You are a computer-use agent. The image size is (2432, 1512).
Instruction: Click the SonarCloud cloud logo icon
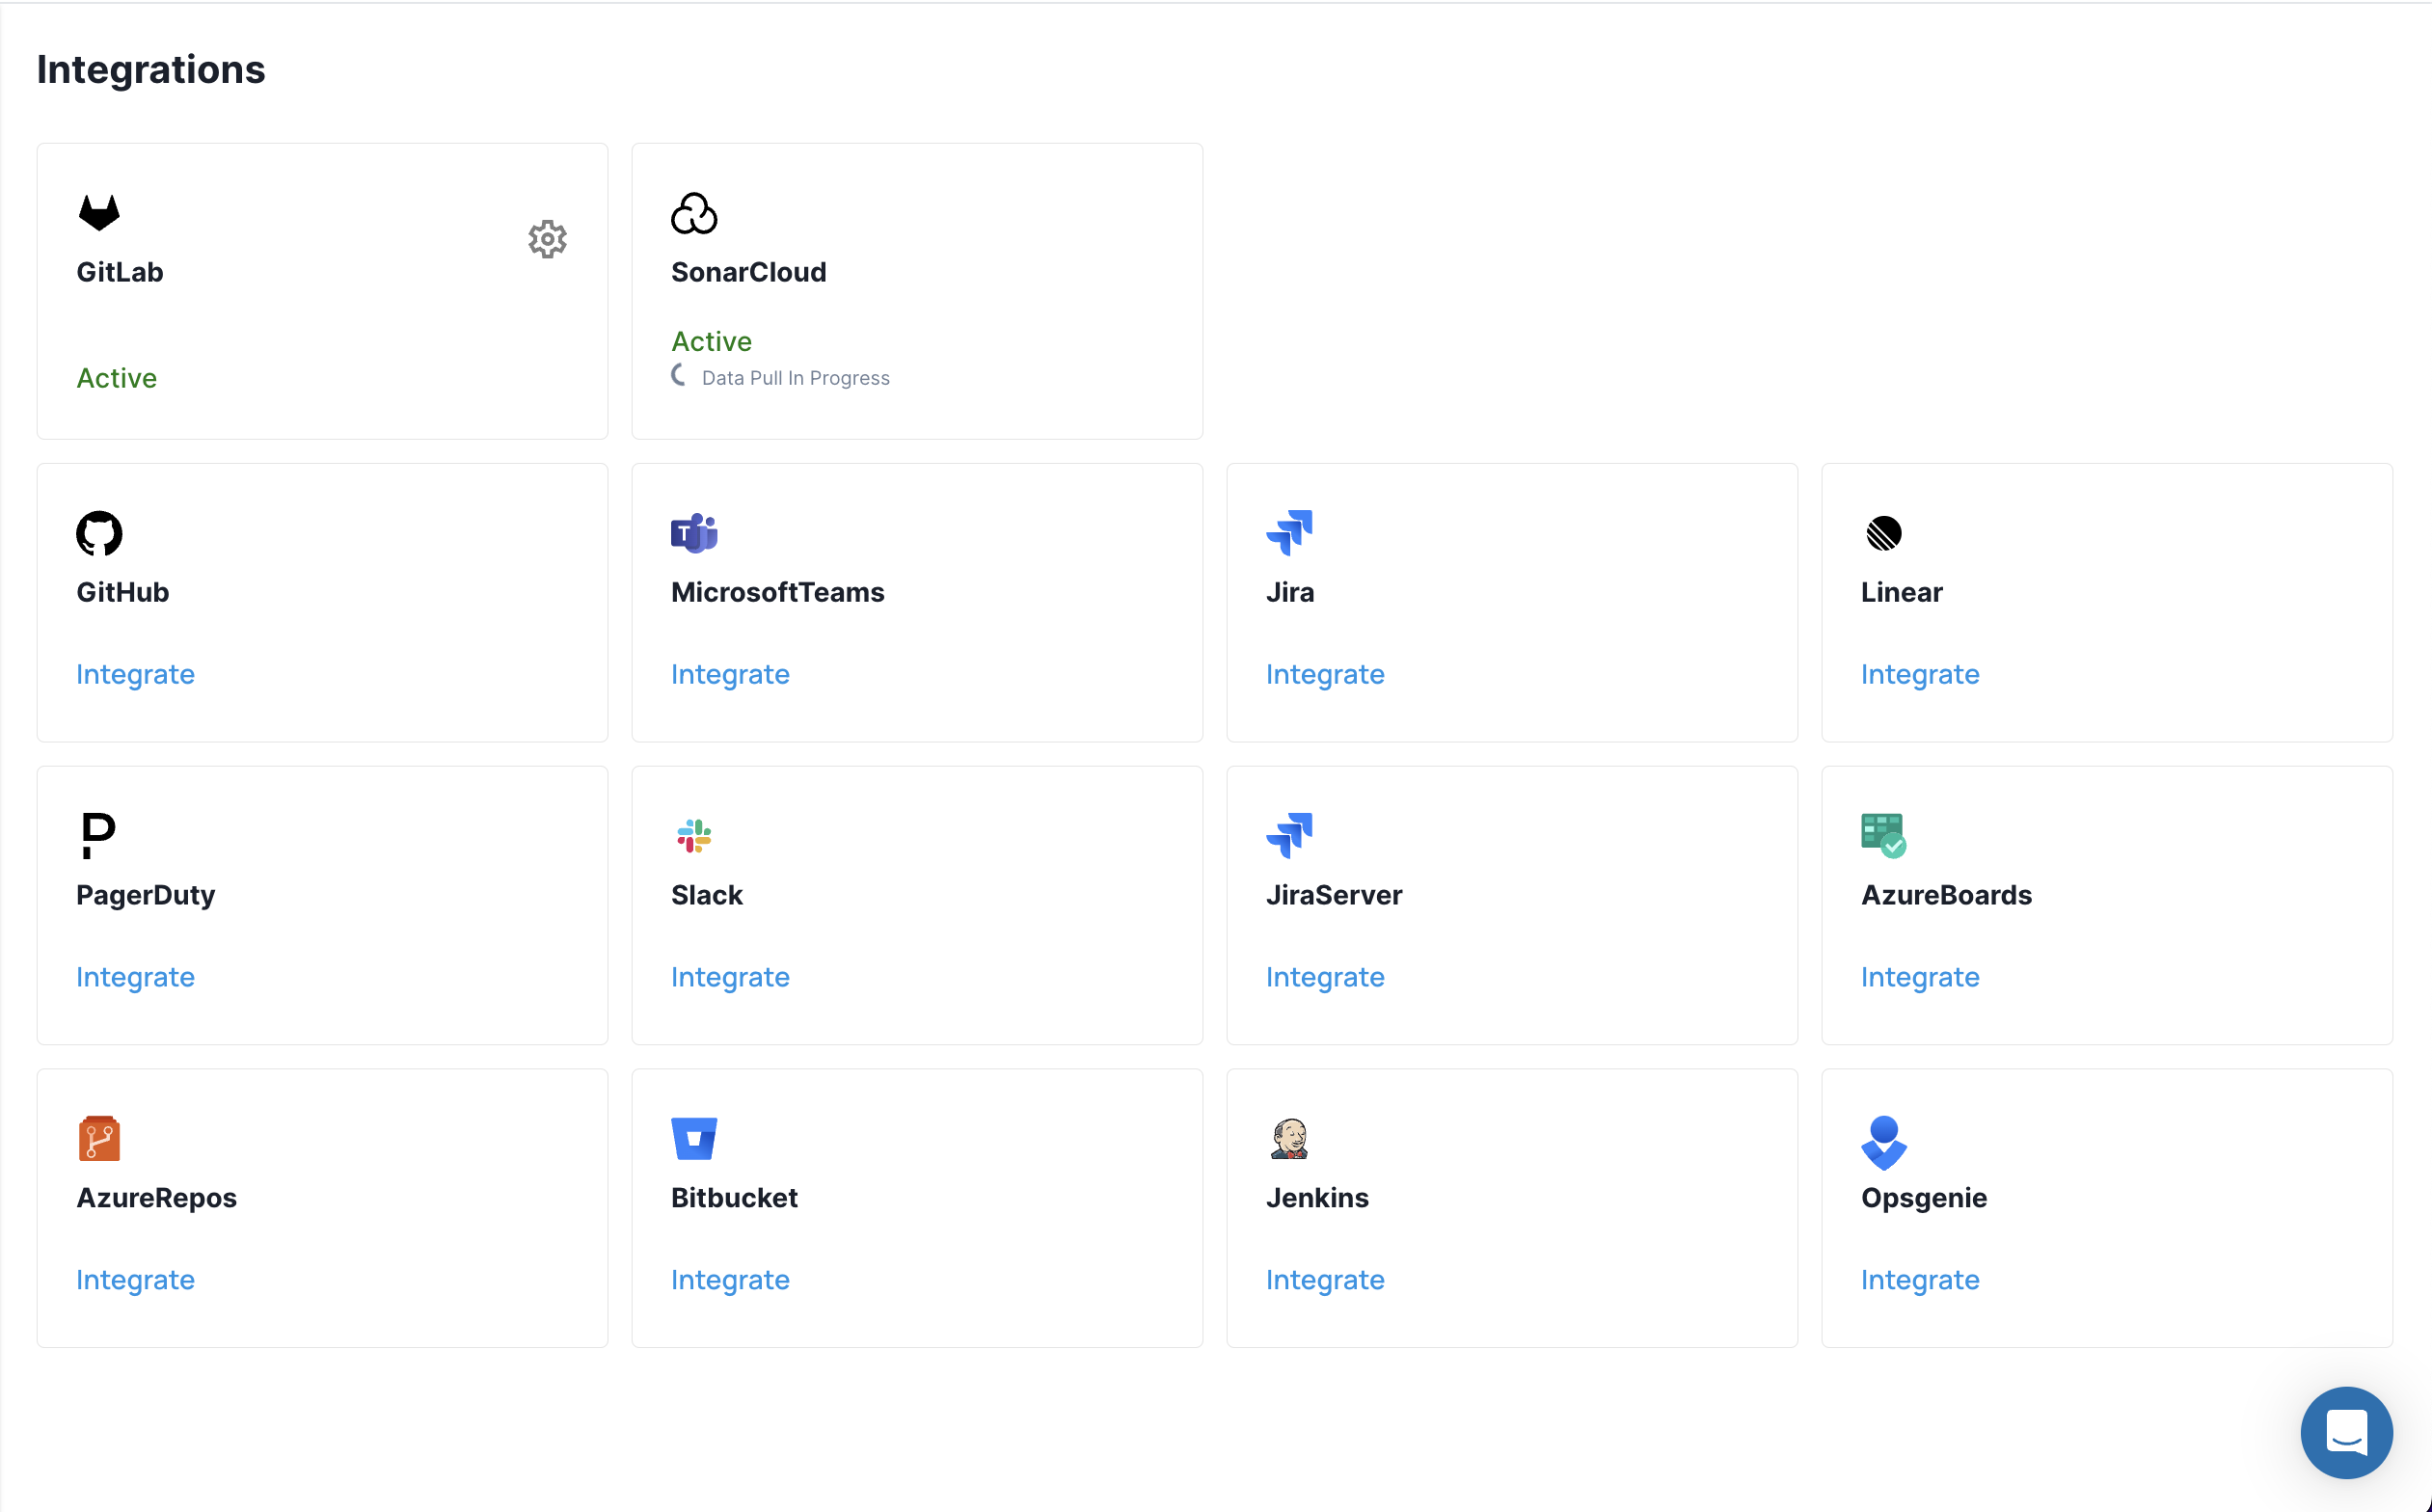(694, 213)
